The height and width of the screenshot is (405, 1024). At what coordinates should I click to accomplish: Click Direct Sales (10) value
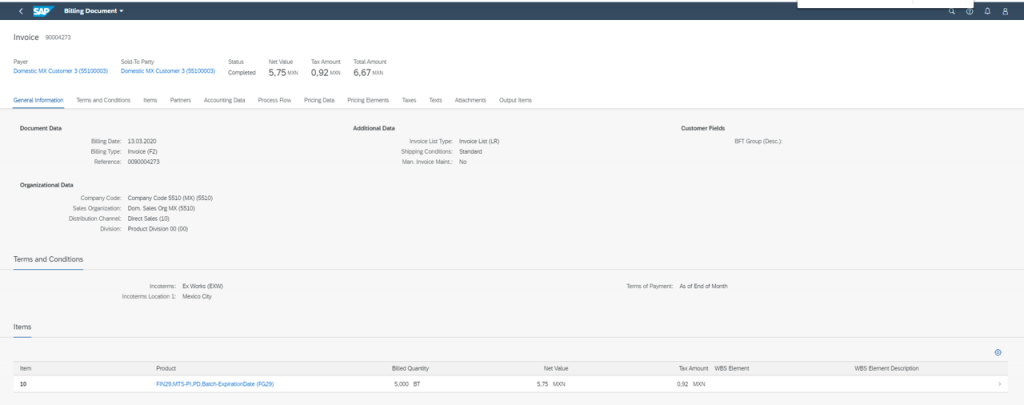(148, 219)
